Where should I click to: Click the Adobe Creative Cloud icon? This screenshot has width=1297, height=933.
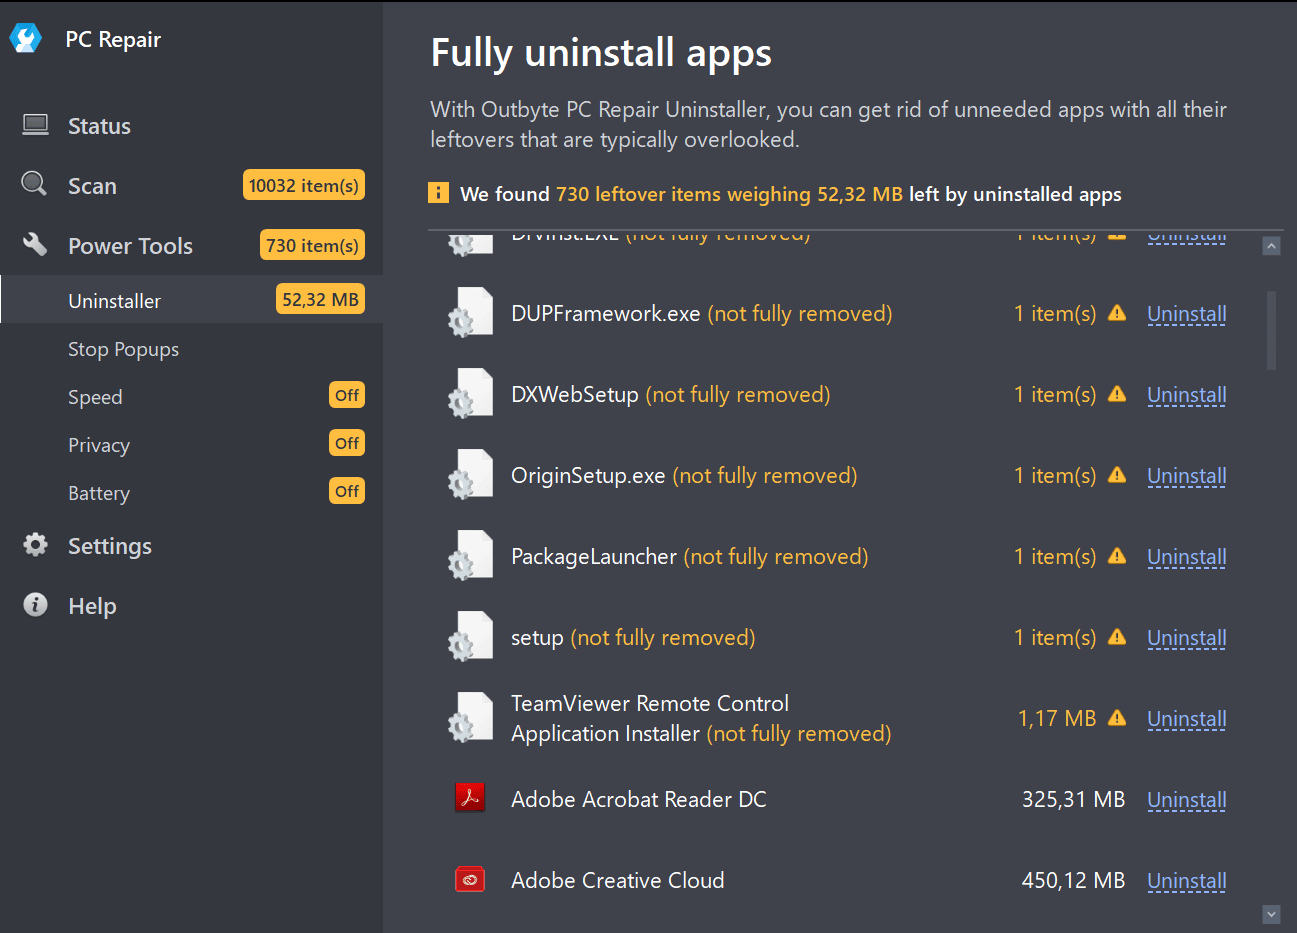tap(470, 880)
